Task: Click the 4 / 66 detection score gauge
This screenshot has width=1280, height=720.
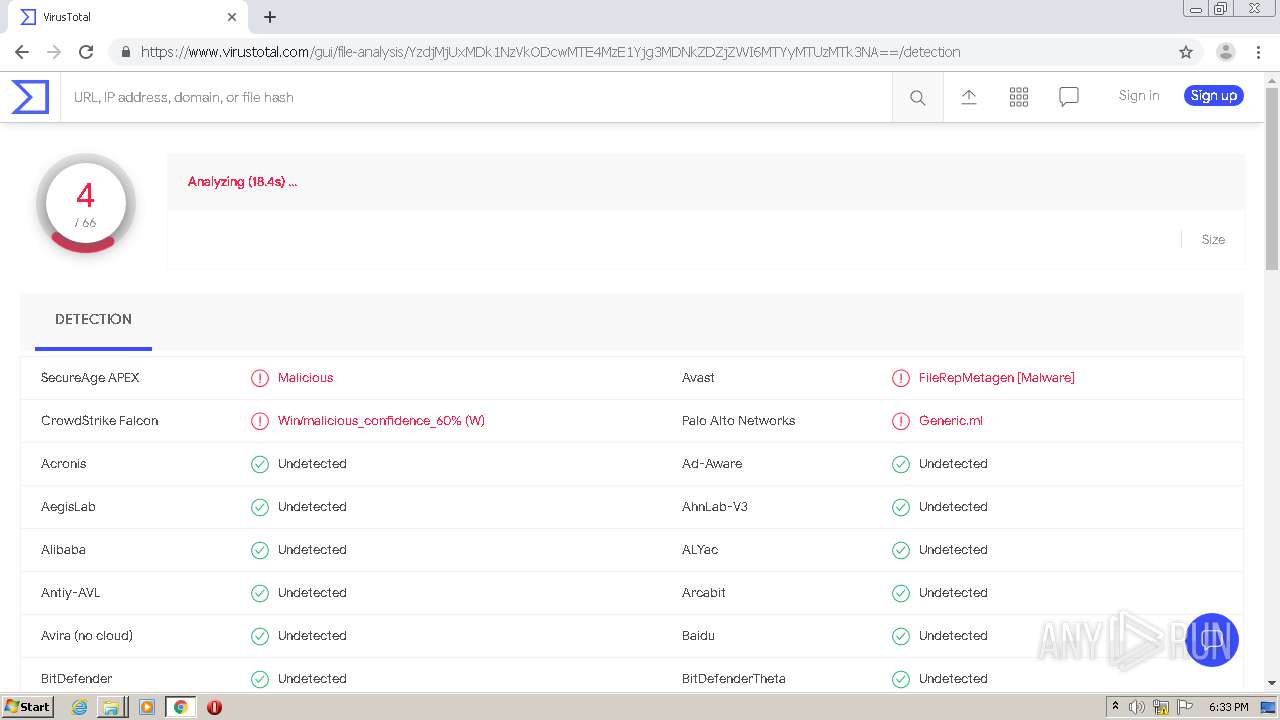Action: [86, 203]
